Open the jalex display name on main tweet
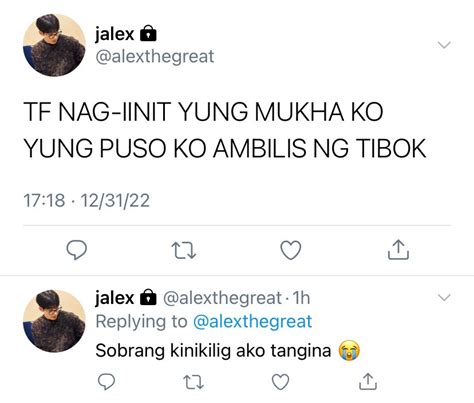This screenshot has height=403, width=474. (x=115, y=34)
